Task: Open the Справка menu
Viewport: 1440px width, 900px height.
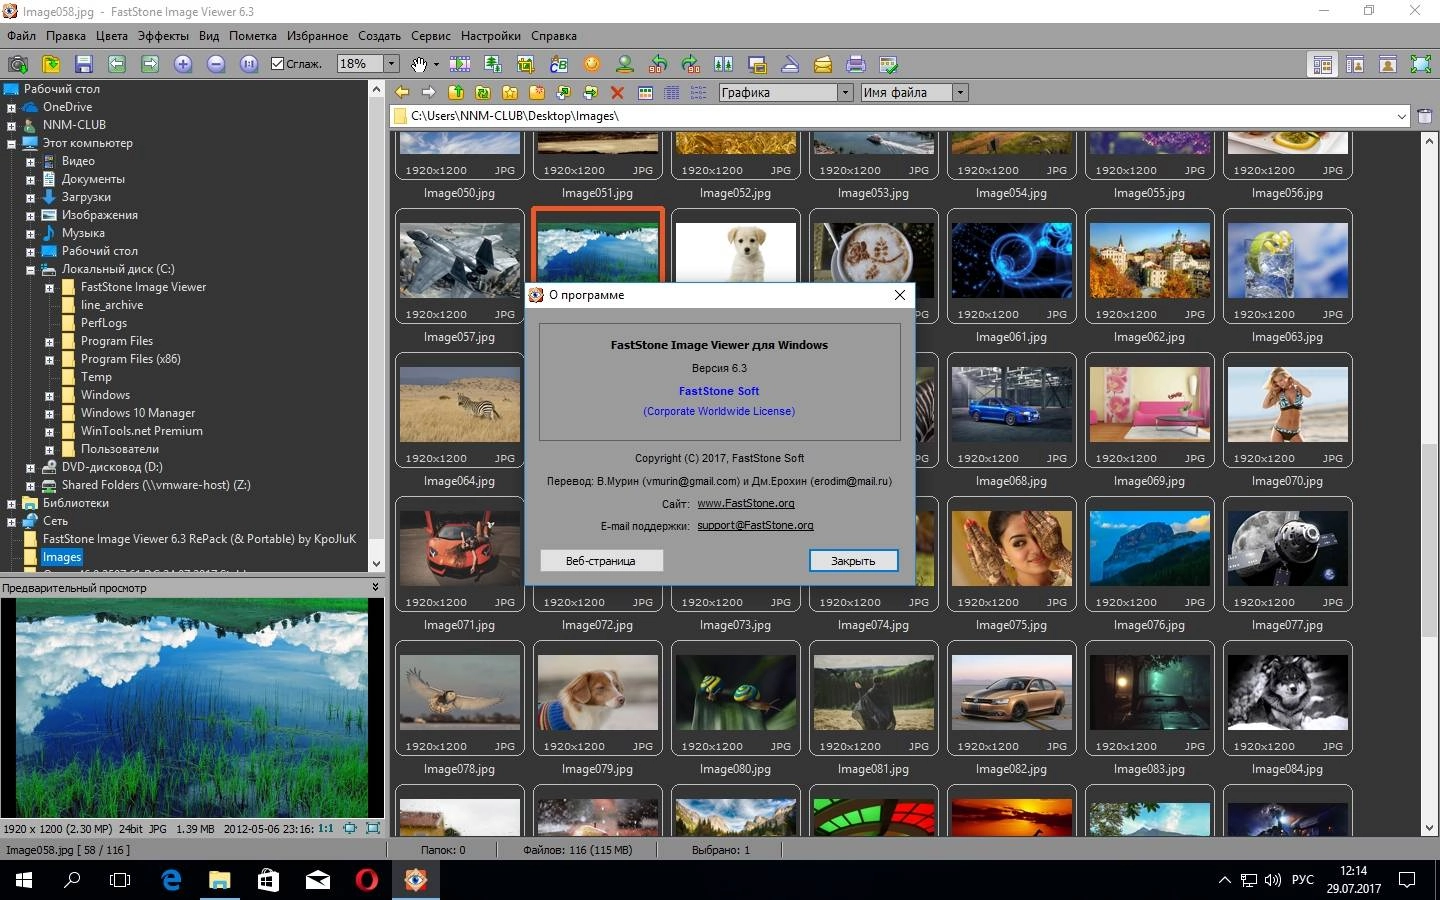Action: click(554, 35)
